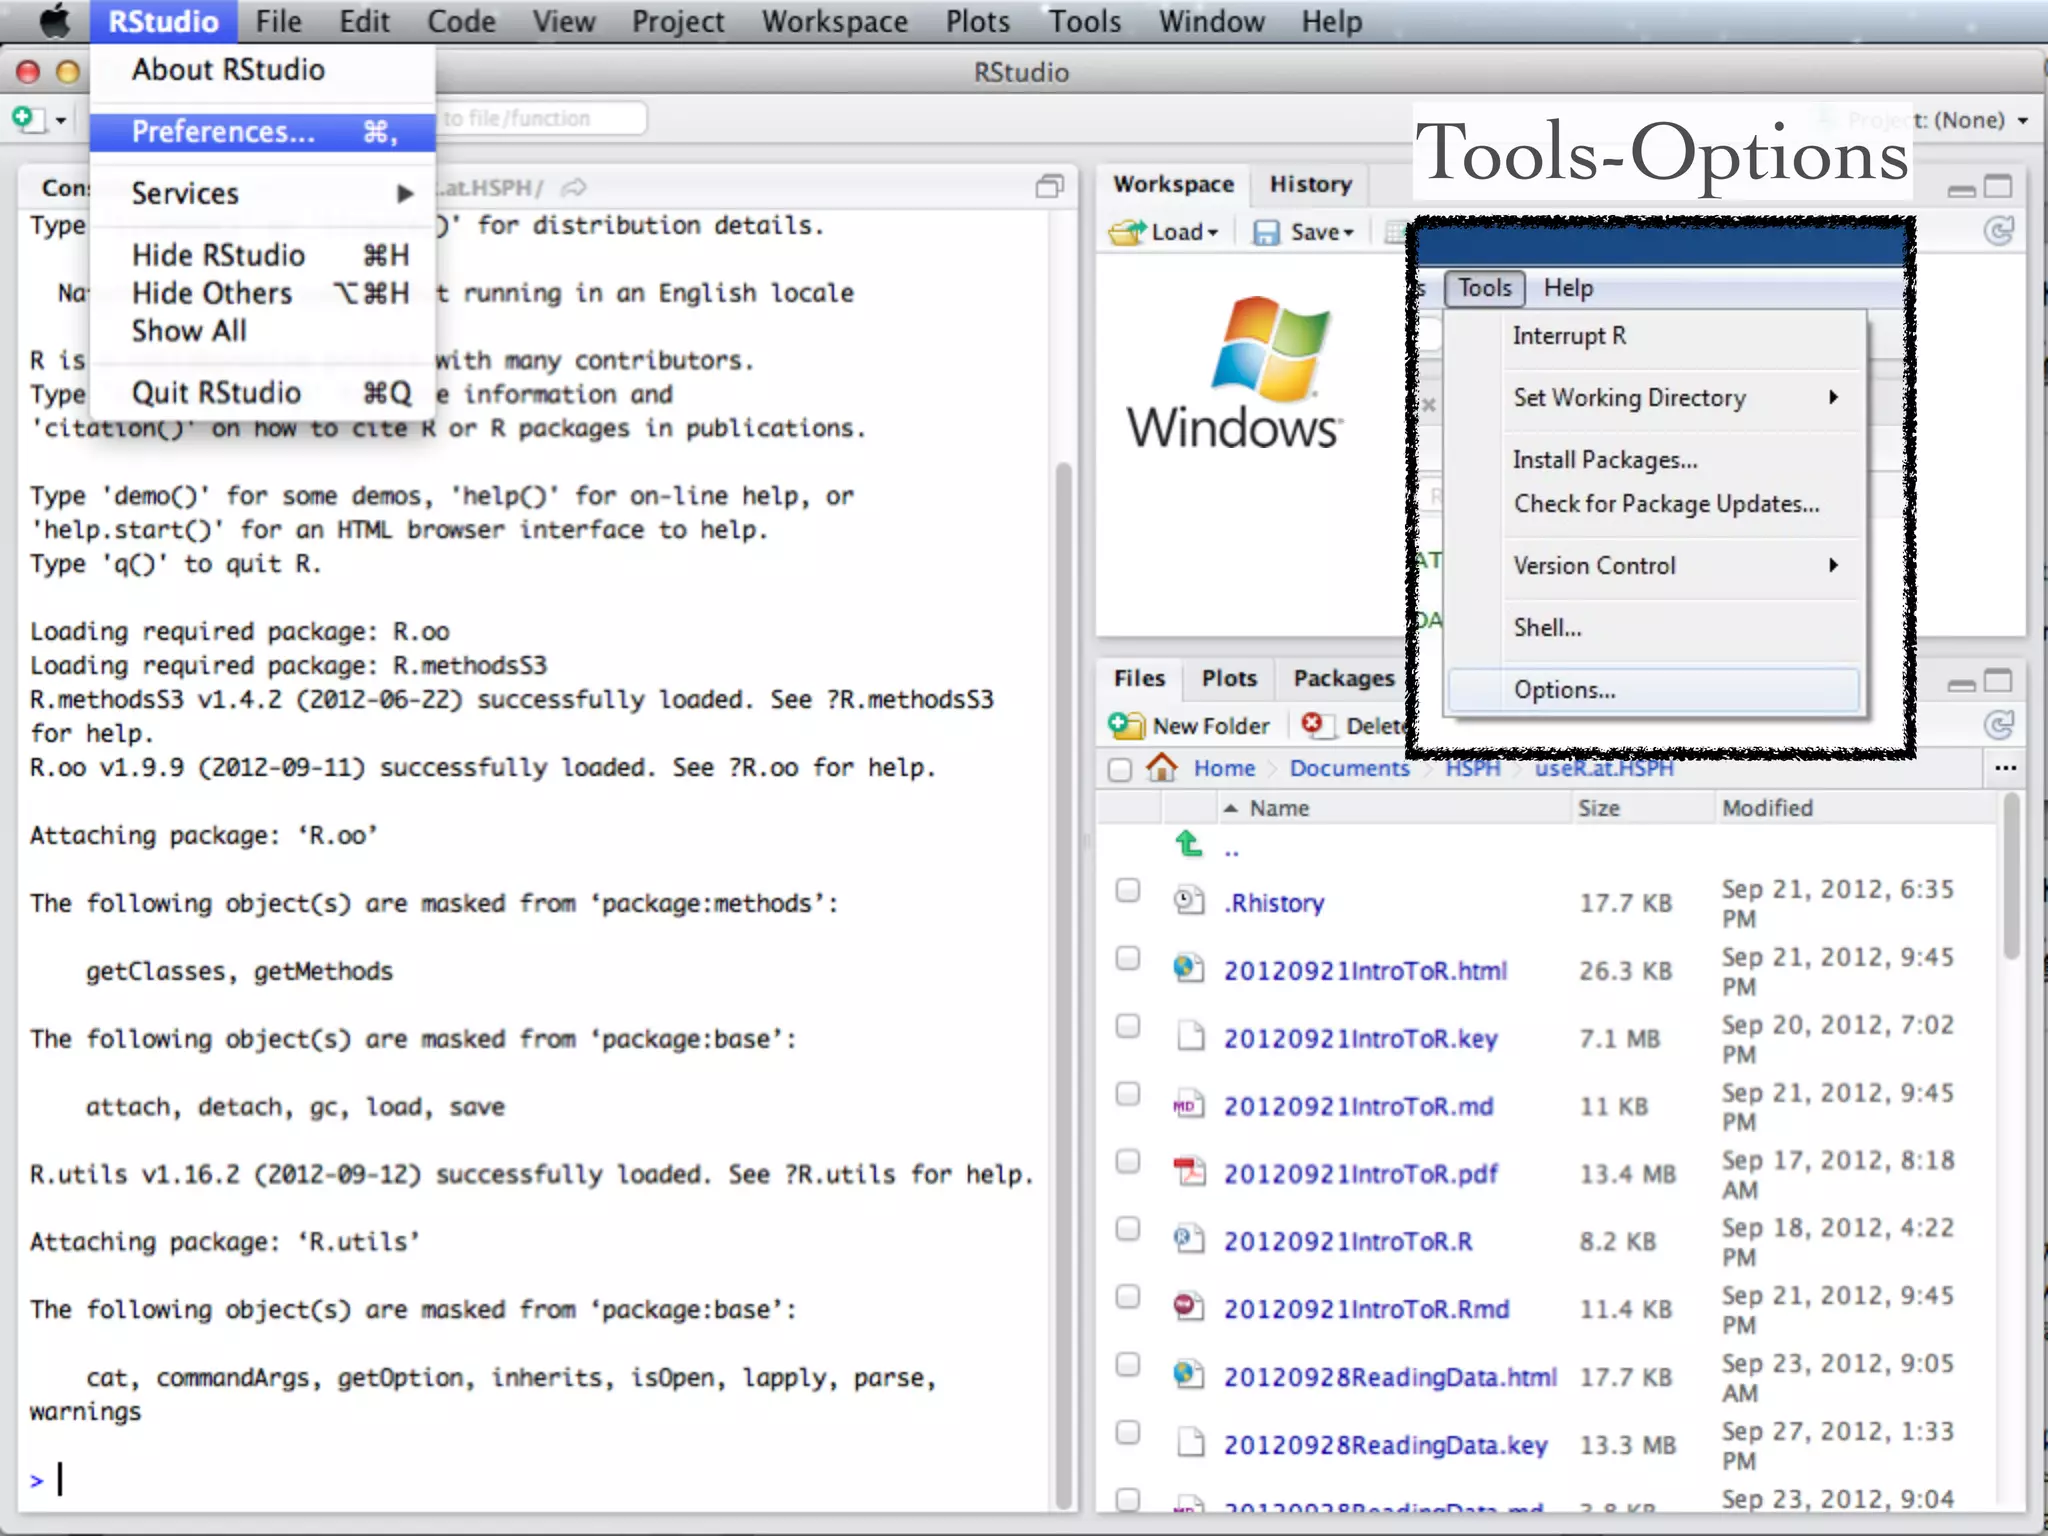2048x1536 pixels.
Task: Click the 20120928ReadingData.key file icon
Action: click(1190, 1443)
